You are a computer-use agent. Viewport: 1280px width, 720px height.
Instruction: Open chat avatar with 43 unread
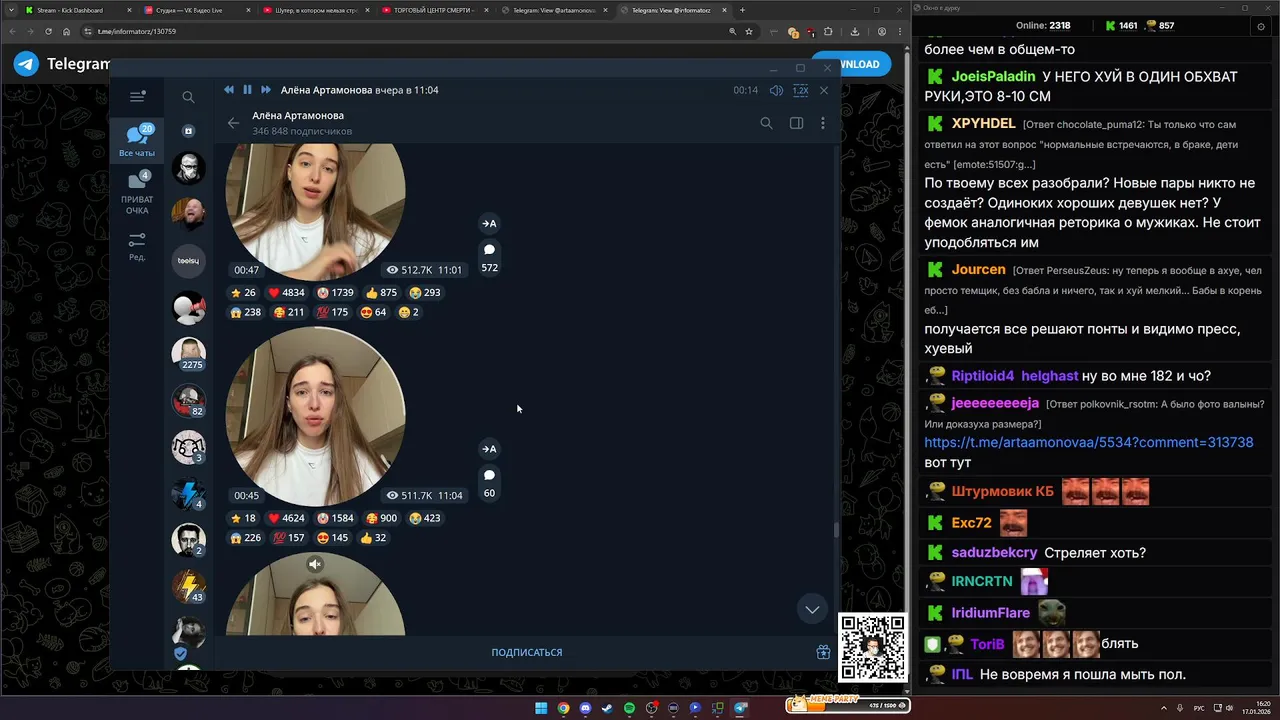tap(188, 586)
